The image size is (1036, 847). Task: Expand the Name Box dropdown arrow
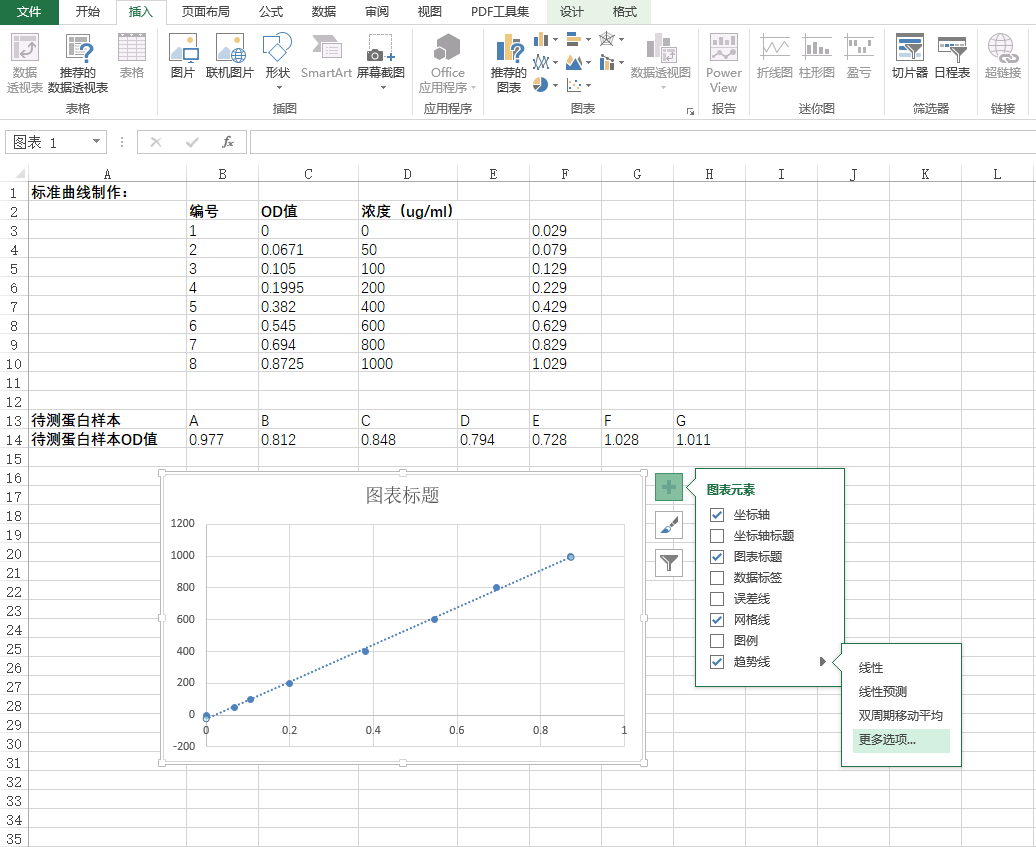pos(96,142)
